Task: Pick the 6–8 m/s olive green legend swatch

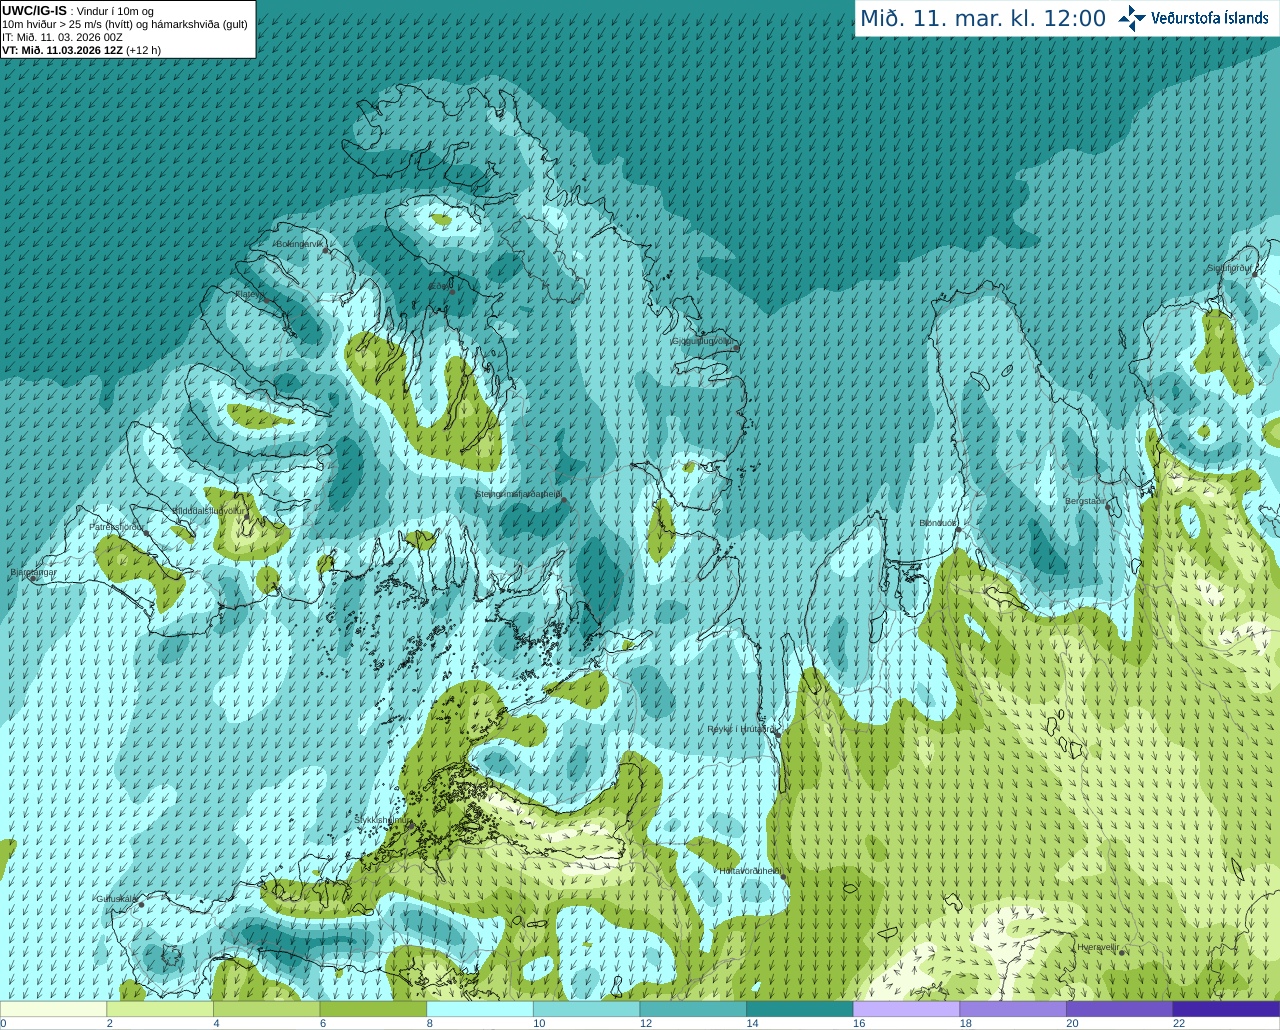Action: (373, 1009)
